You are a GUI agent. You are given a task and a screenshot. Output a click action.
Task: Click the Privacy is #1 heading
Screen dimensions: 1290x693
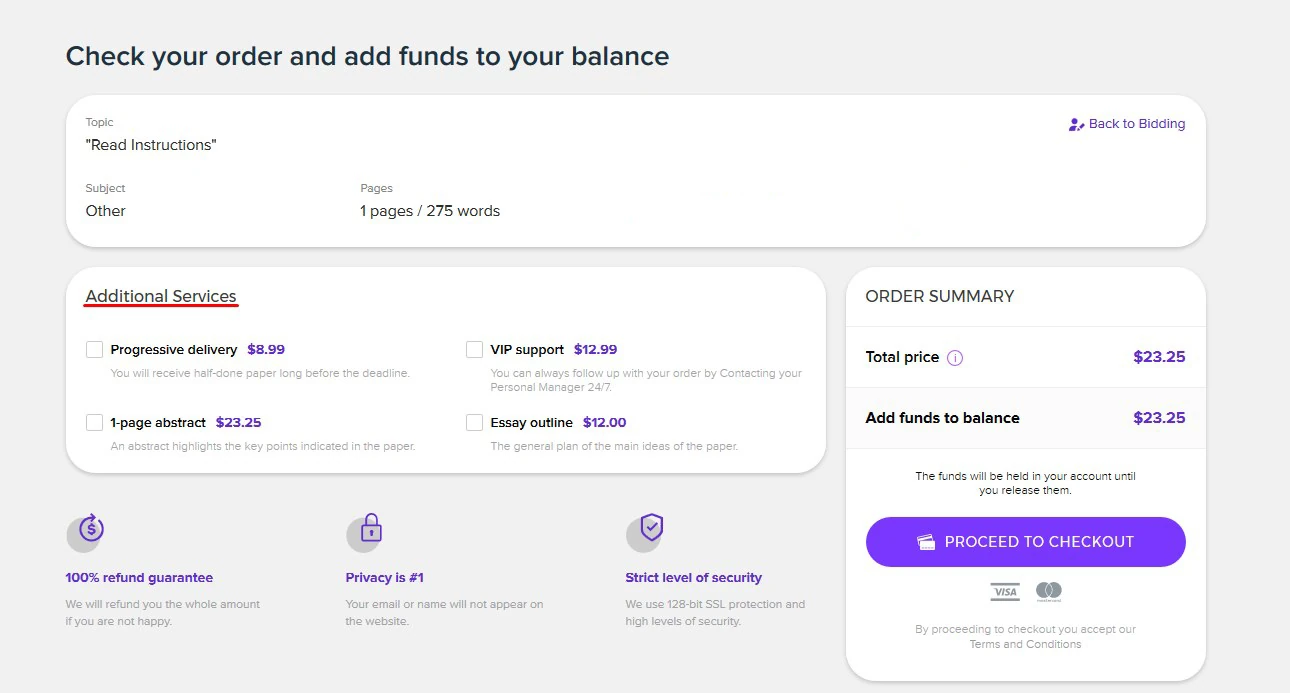point(385,578)
